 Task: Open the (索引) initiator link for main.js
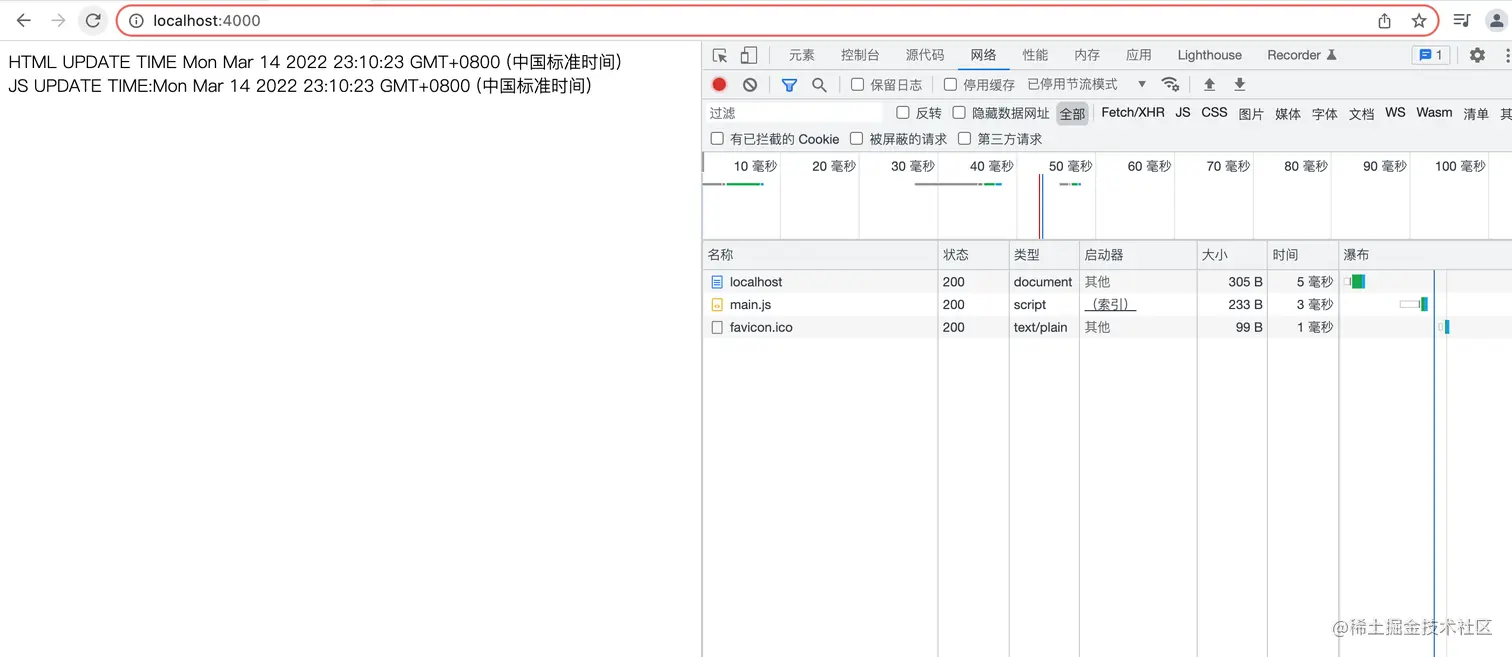1110,304
